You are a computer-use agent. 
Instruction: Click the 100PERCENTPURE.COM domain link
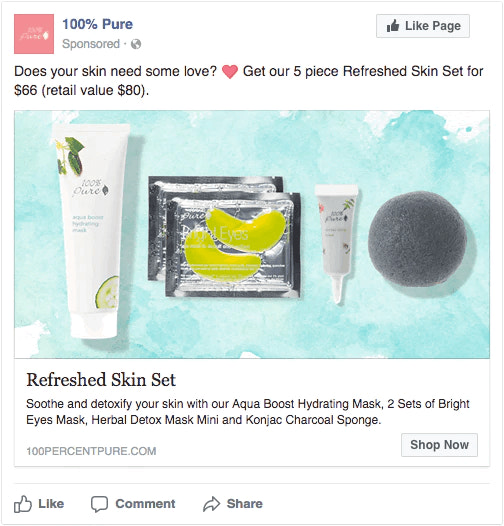click(x=91, y=451)
